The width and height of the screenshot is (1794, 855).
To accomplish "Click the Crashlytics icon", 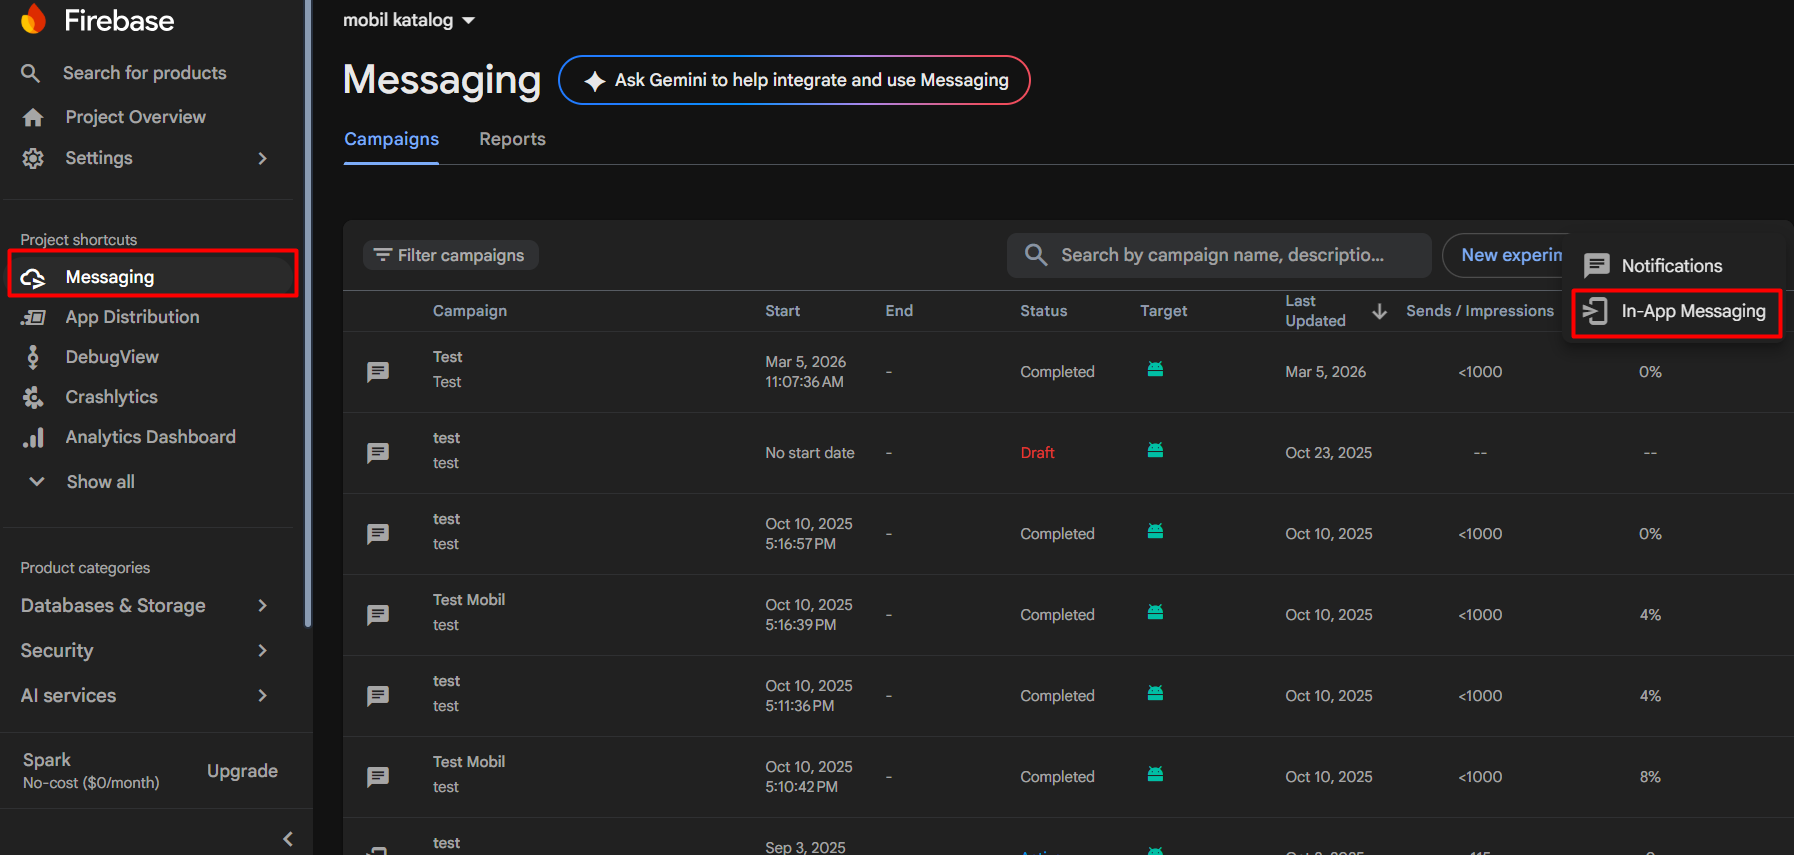I will (x=33, y=397).
